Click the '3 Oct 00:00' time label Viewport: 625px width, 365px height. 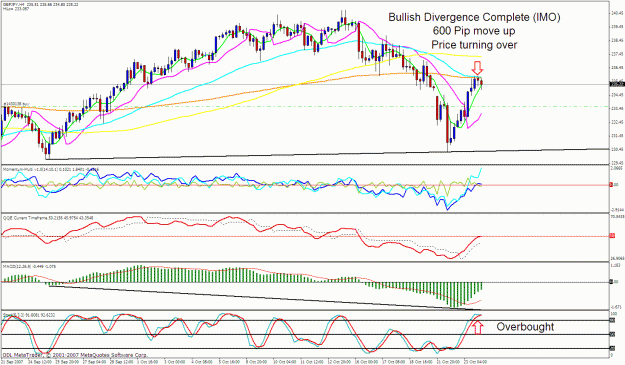pos(175,362)
